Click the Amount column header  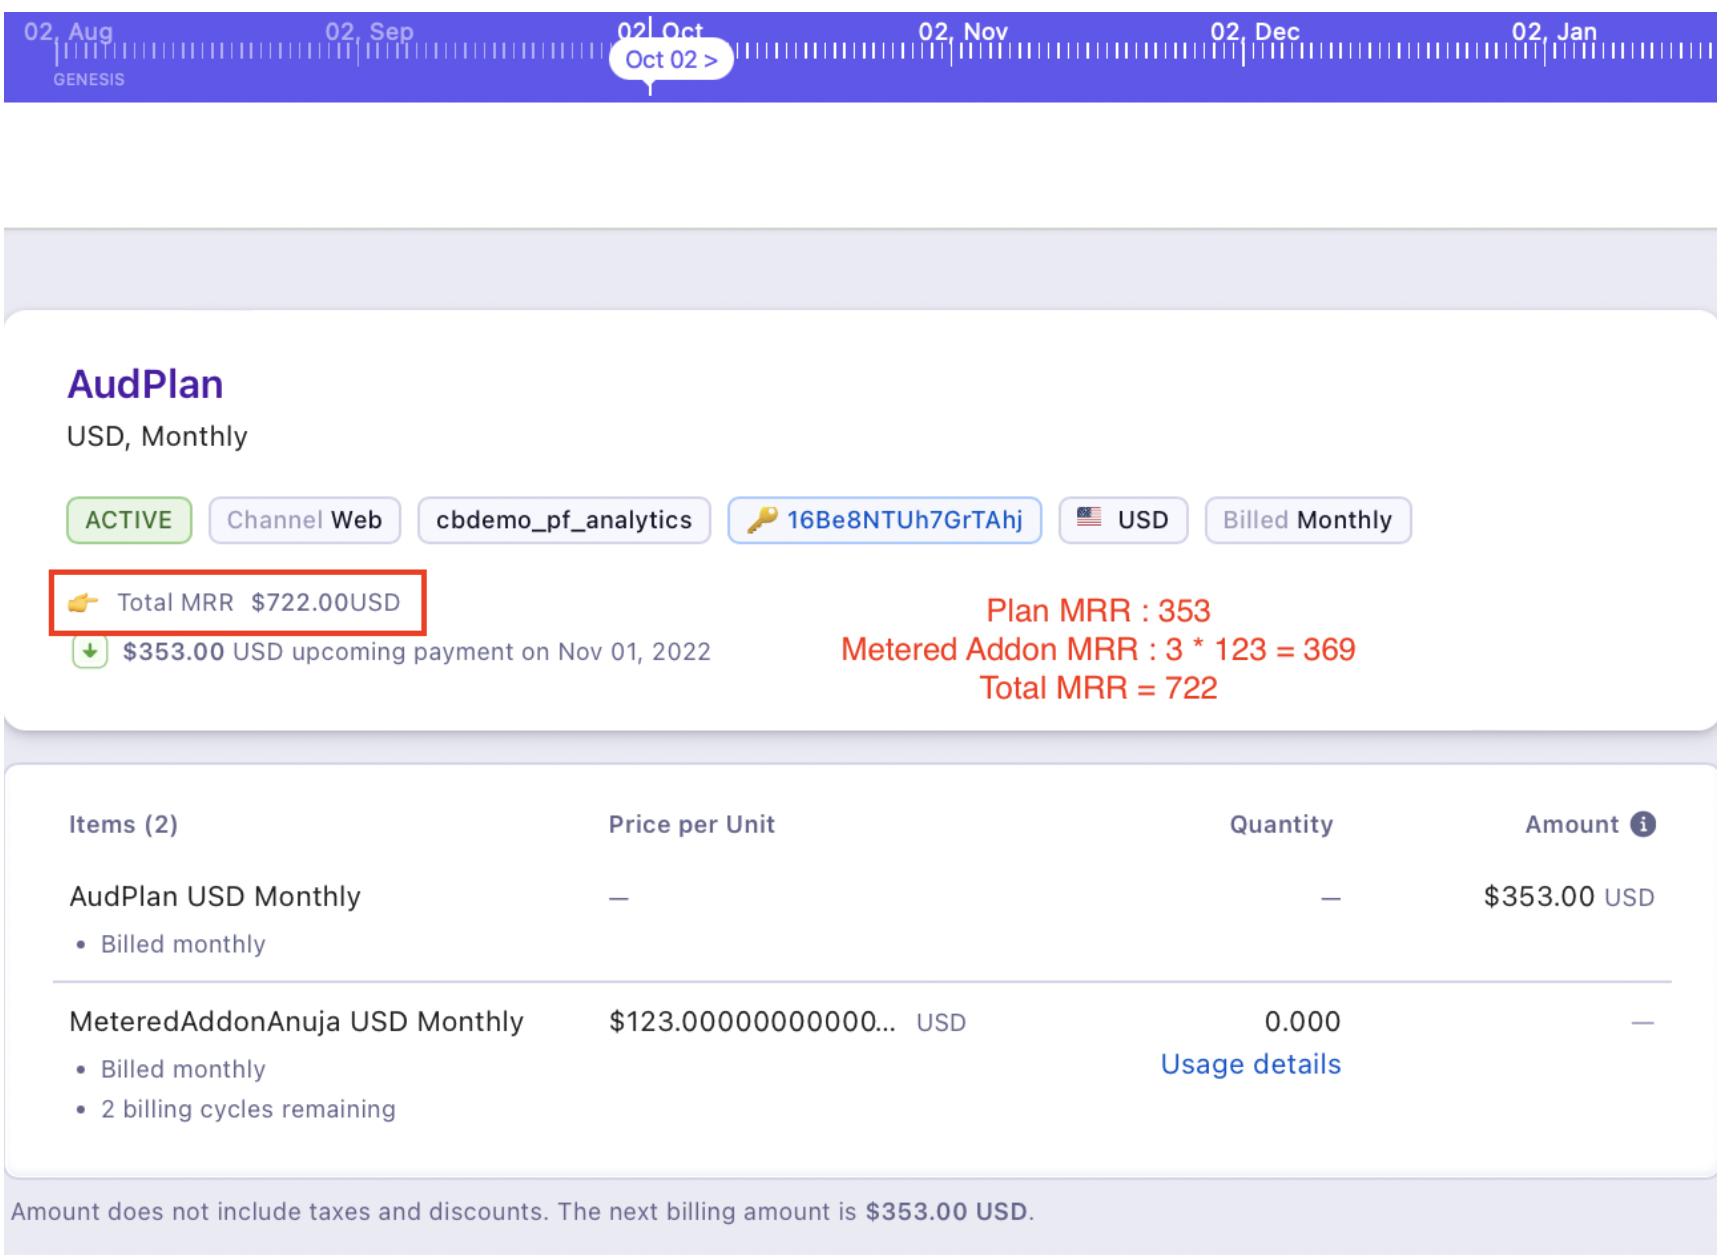pyautogui.click(x=1571, y=824)
